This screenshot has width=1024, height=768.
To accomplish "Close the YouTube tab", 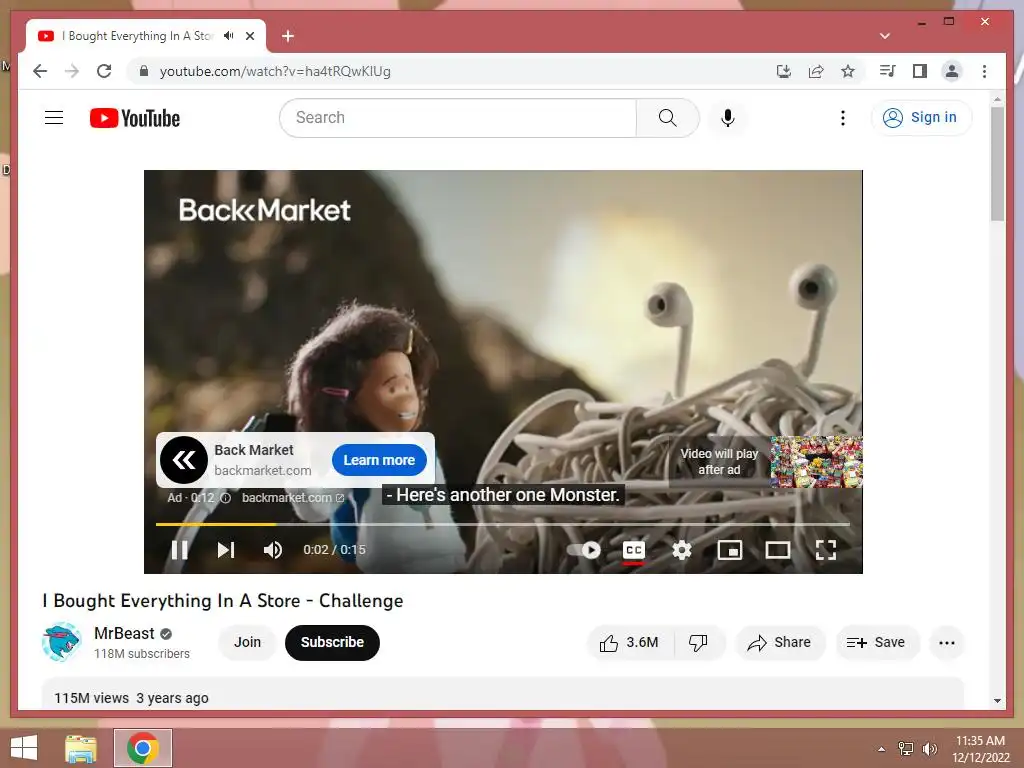I will pyautogui.click(x=249, y=36).
